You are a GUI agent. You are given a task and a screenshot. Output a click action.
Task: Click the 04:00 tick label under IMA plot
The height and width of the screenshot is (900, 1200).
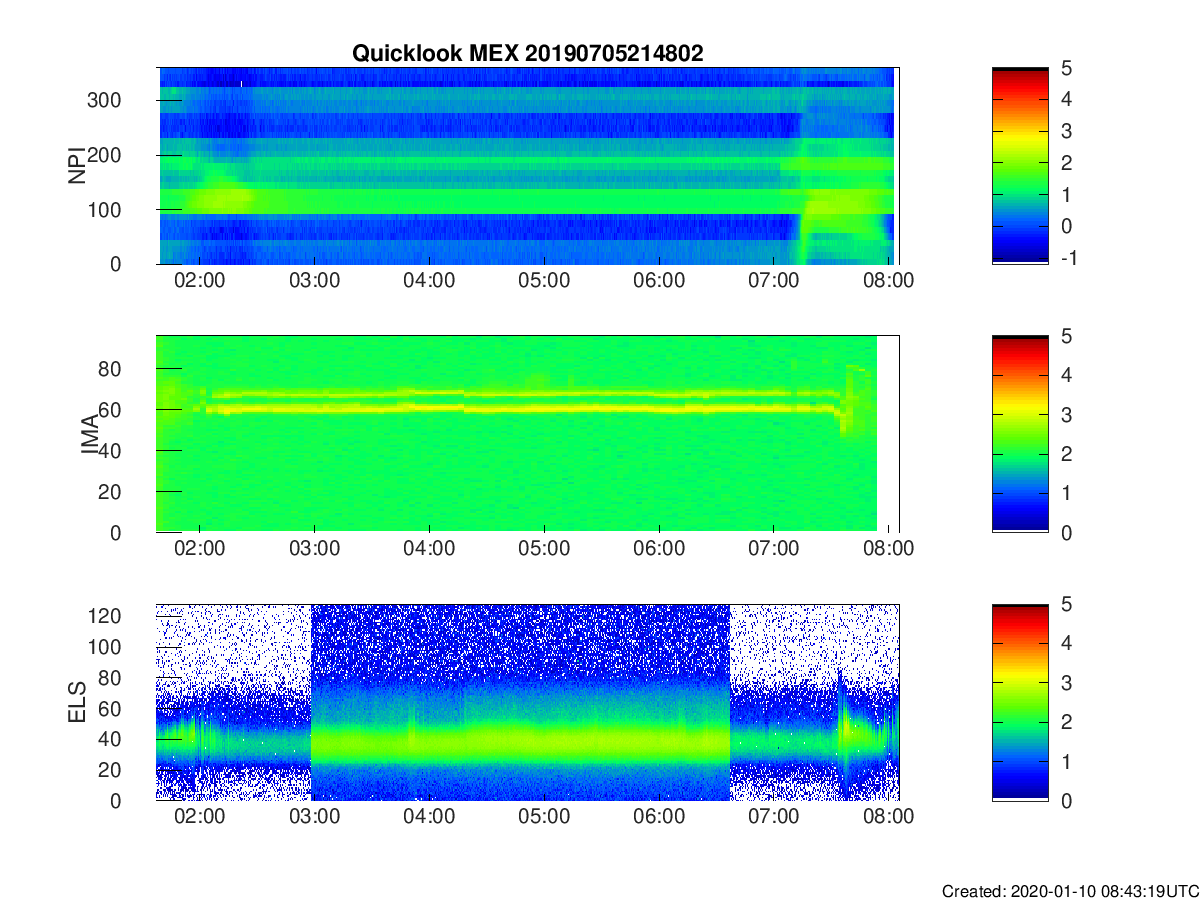click(x=429, y=549)
